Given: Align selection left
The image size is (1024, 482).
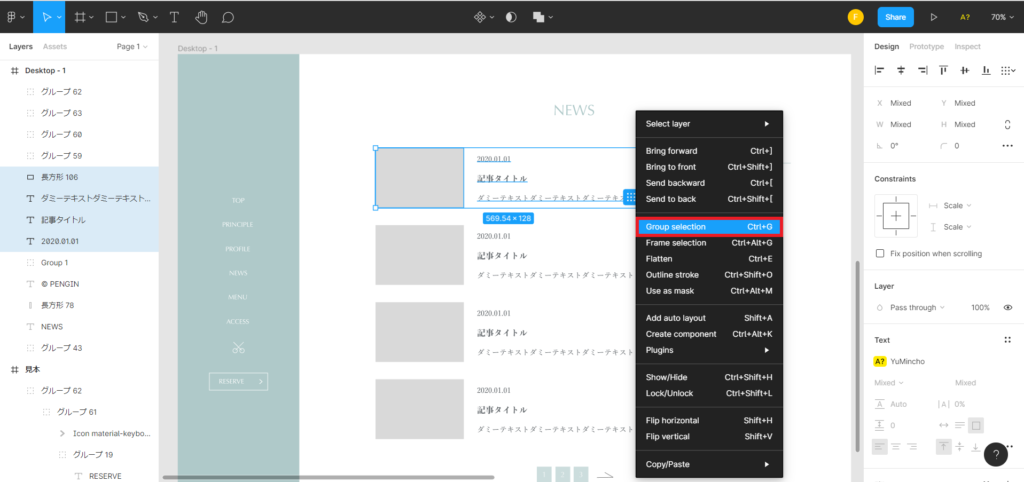Looking at the screenshot, I should point(880,70).
